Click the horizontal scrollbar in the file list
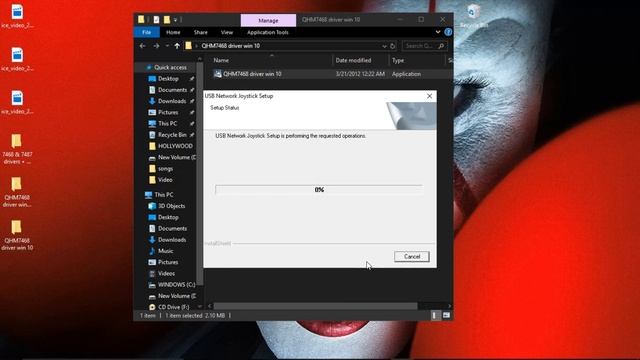The height and width of the screenshot is (360, 640). click(316, 306)
